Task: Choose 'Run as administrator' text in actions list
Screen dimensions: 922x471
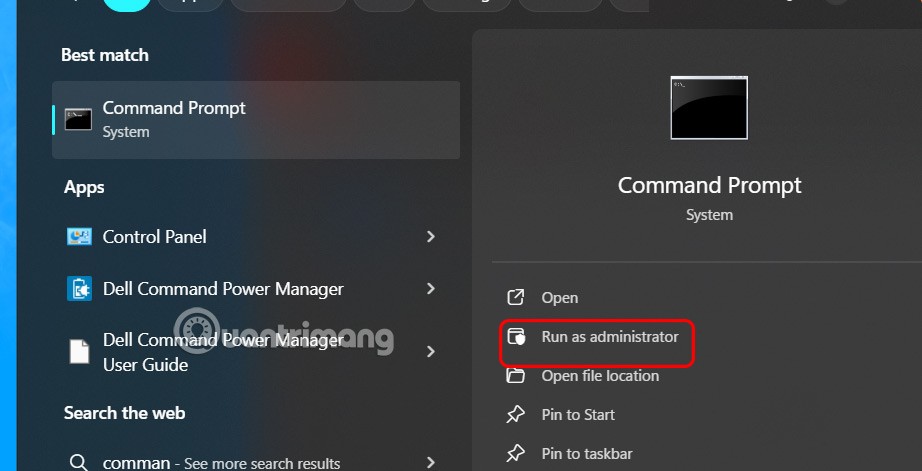Action: coord(609,337)
